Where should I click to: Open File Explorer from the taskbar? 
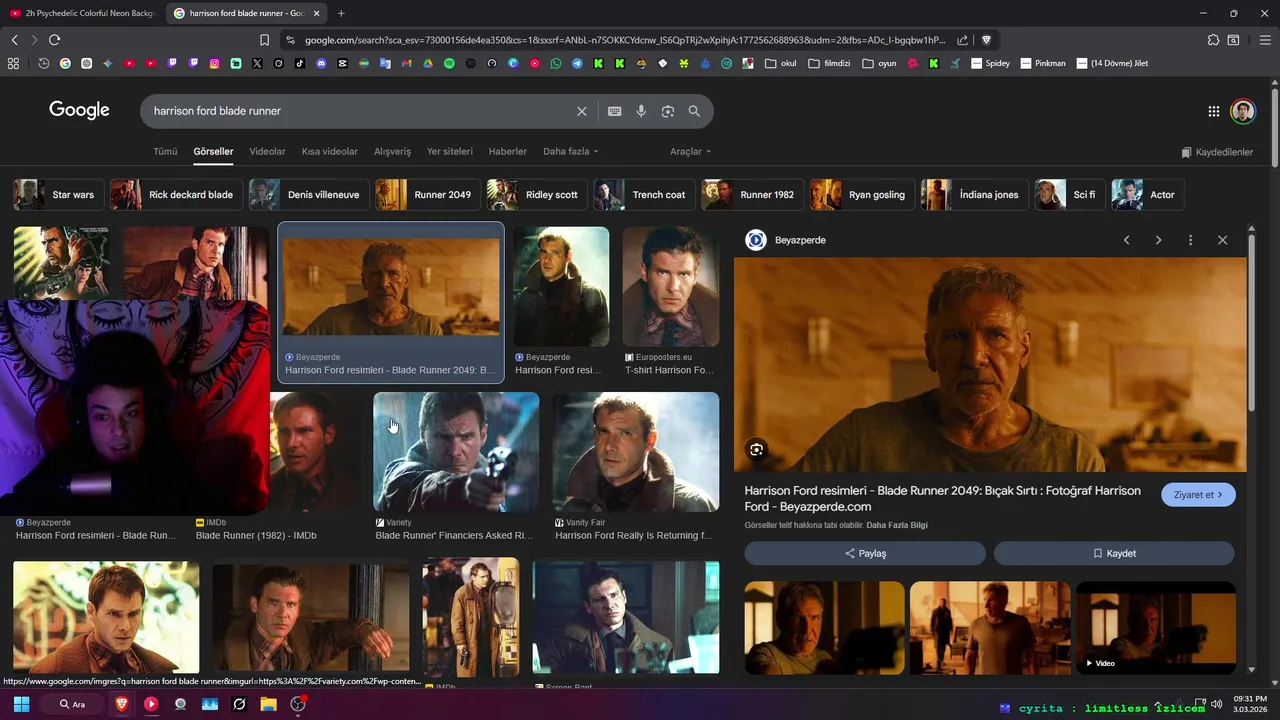coord(268,704)
